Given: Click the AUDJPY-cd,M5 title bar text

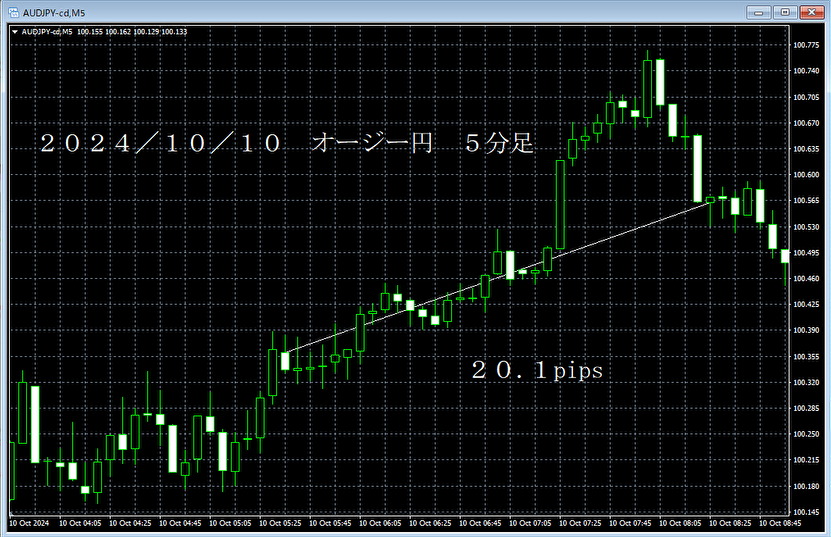Looking at the screenshot, I should pos(55,11).
